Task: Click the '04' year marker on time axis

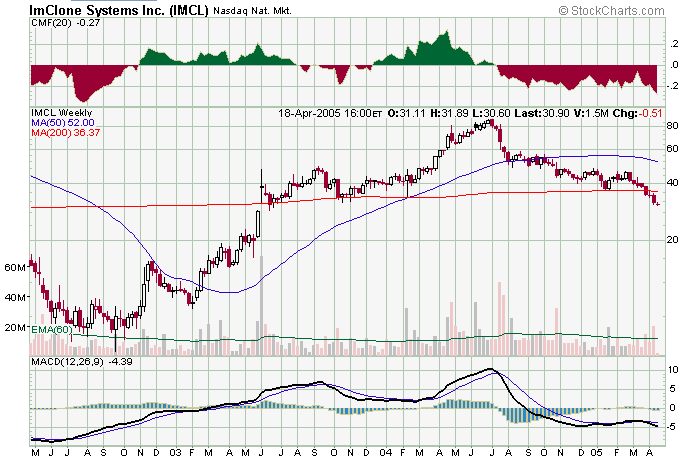Action: click(x=385, y=453)
